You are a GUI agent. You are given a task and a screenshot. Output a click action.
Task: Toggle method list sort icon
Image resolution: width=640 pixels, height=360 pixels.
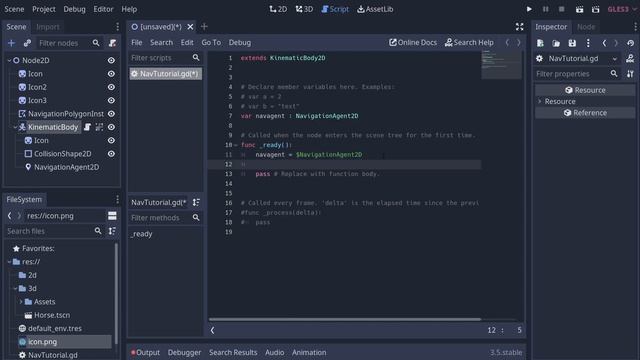196,202
